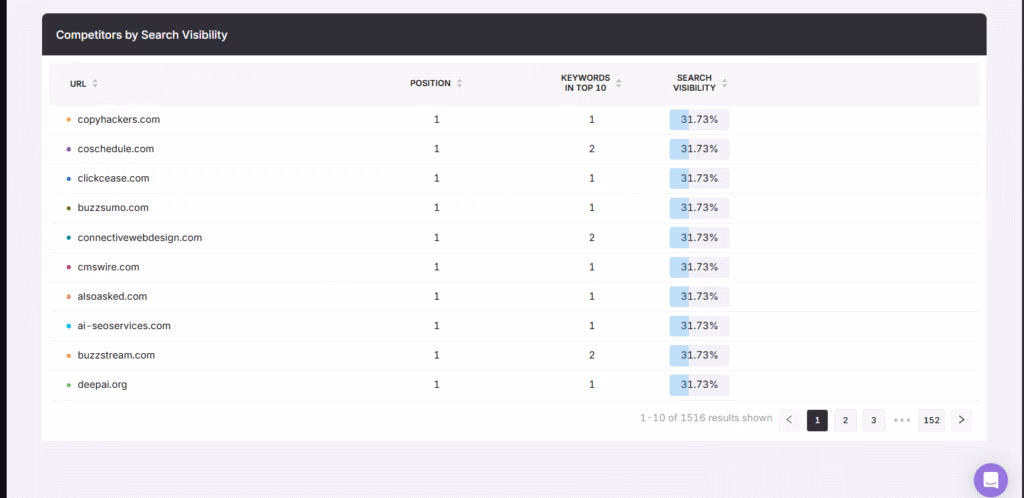Screen dimensions: 1024x498
Task: Select current page 1 button
Action: click(x=817, y=420)
